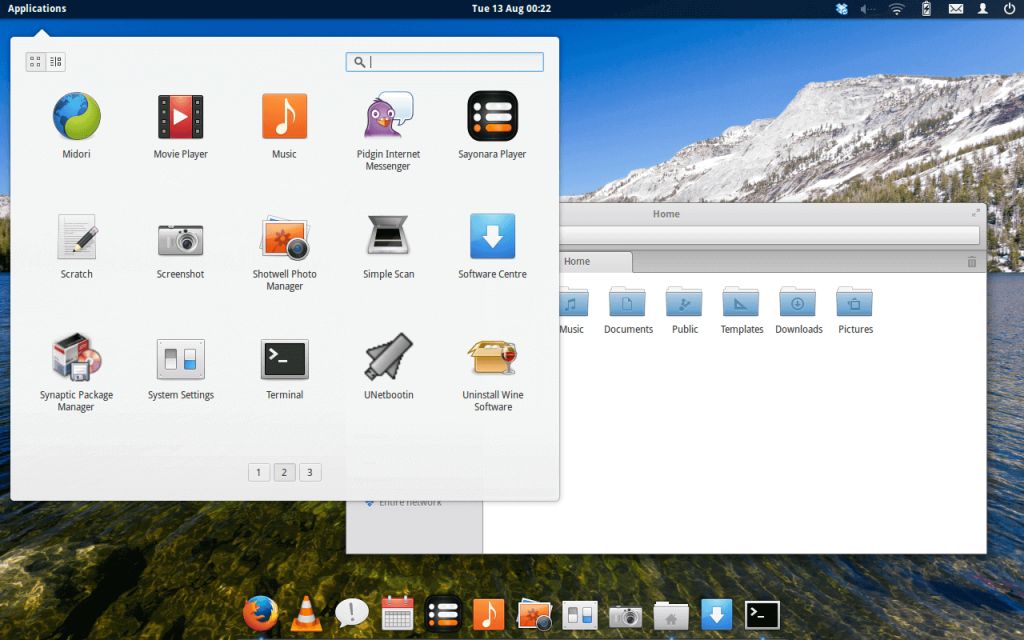
Task: Open System Settings in launcher grid
Action: click(x=180, y=359)
